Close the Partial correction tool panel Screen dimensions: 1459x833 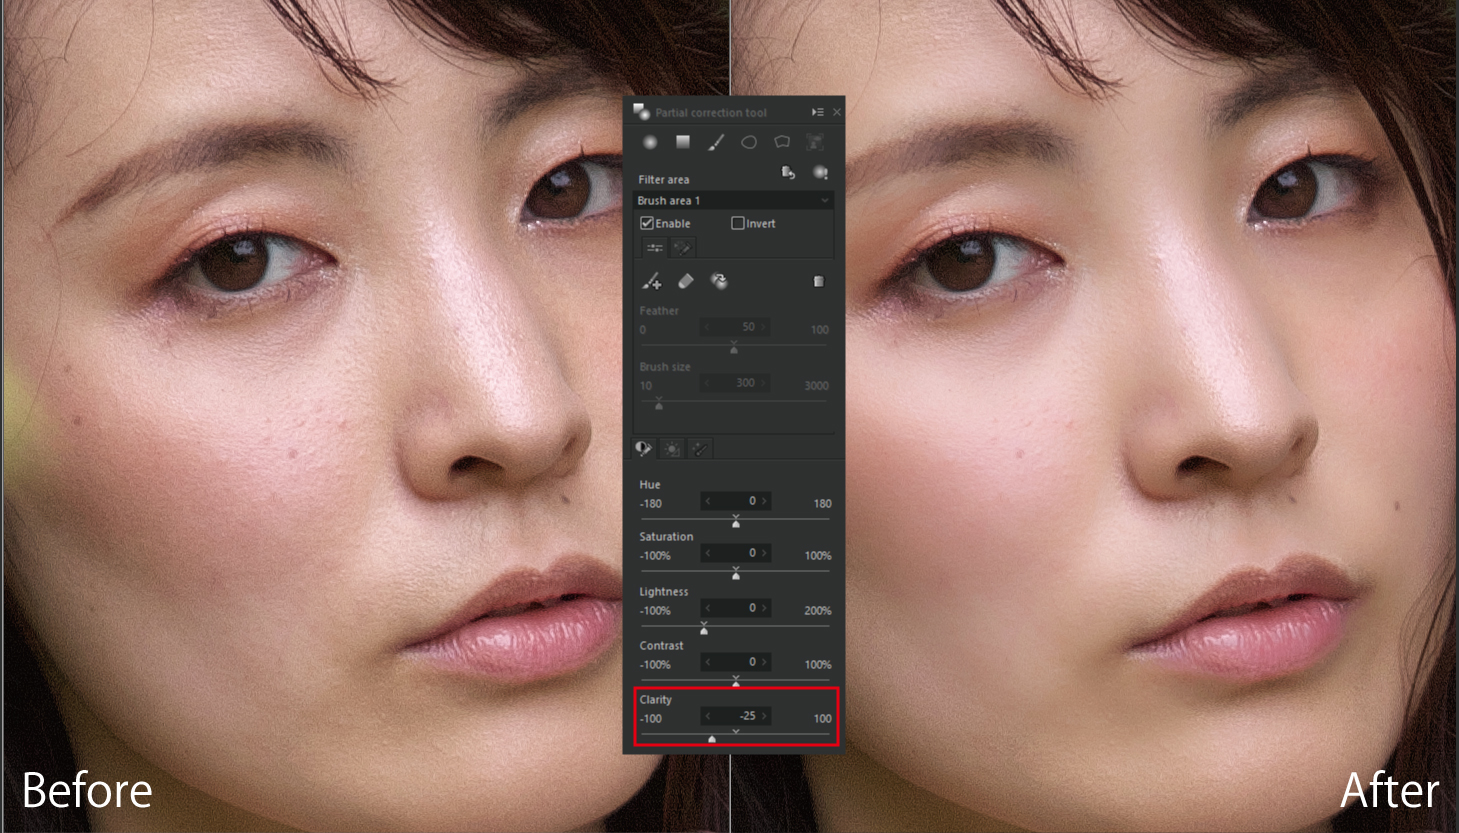837,112
